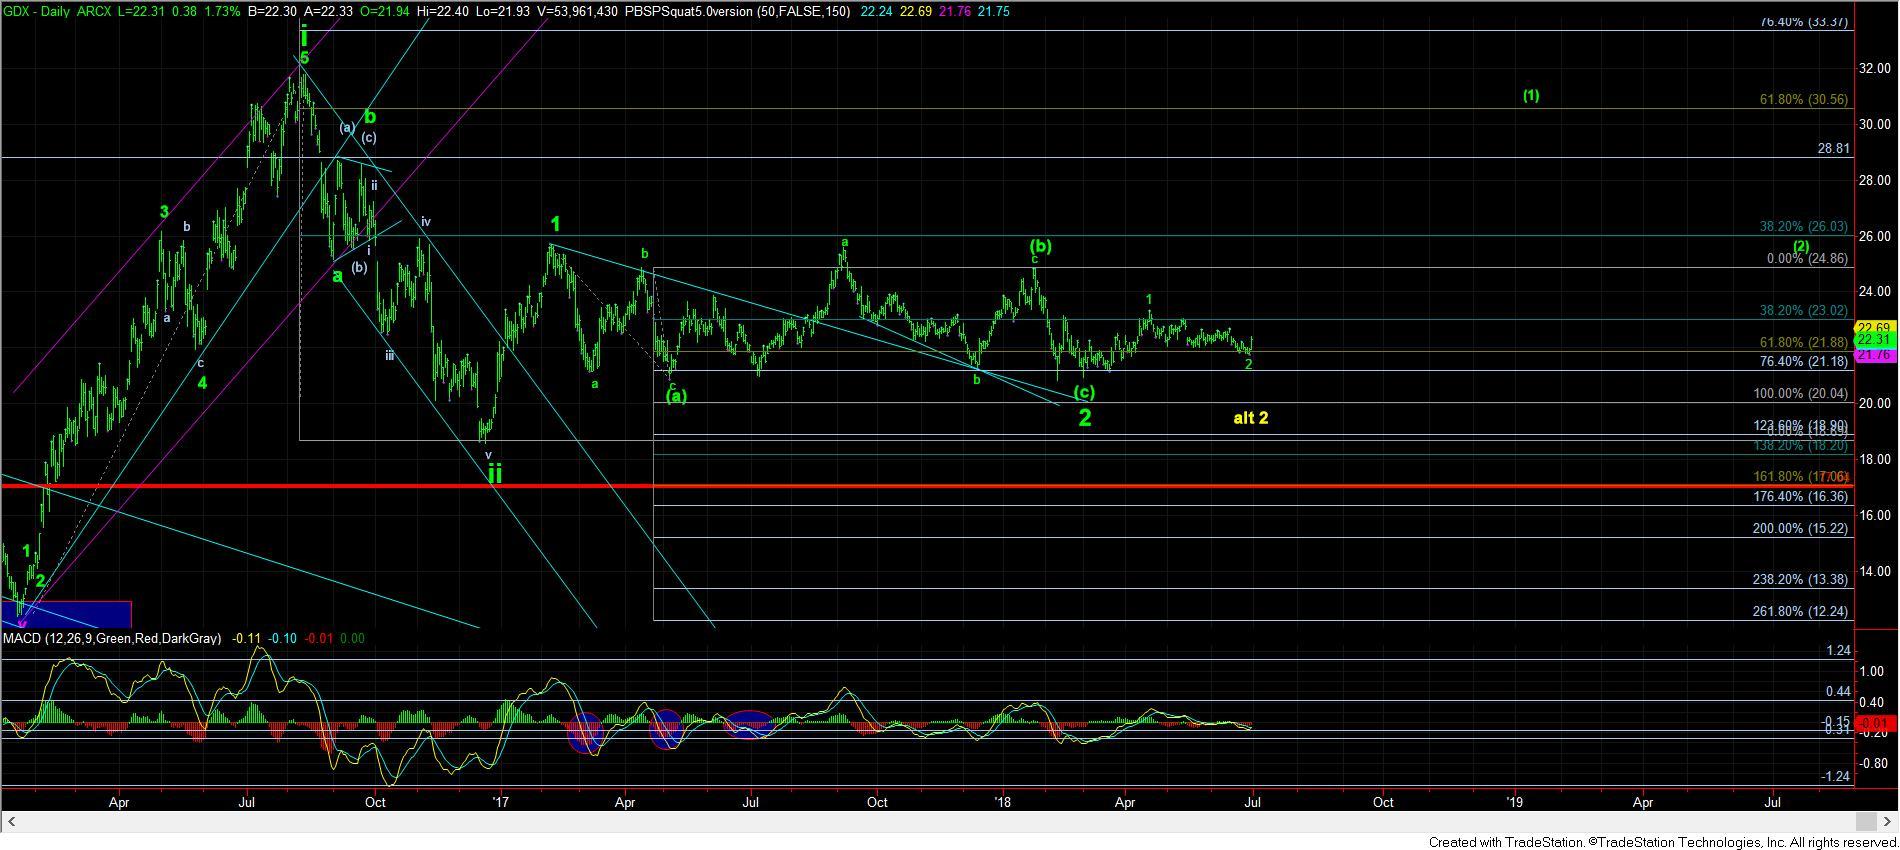The image size is (1900, 850).
Task: Click the 21.76 magenta price marker
Action: coord(1872,355)
